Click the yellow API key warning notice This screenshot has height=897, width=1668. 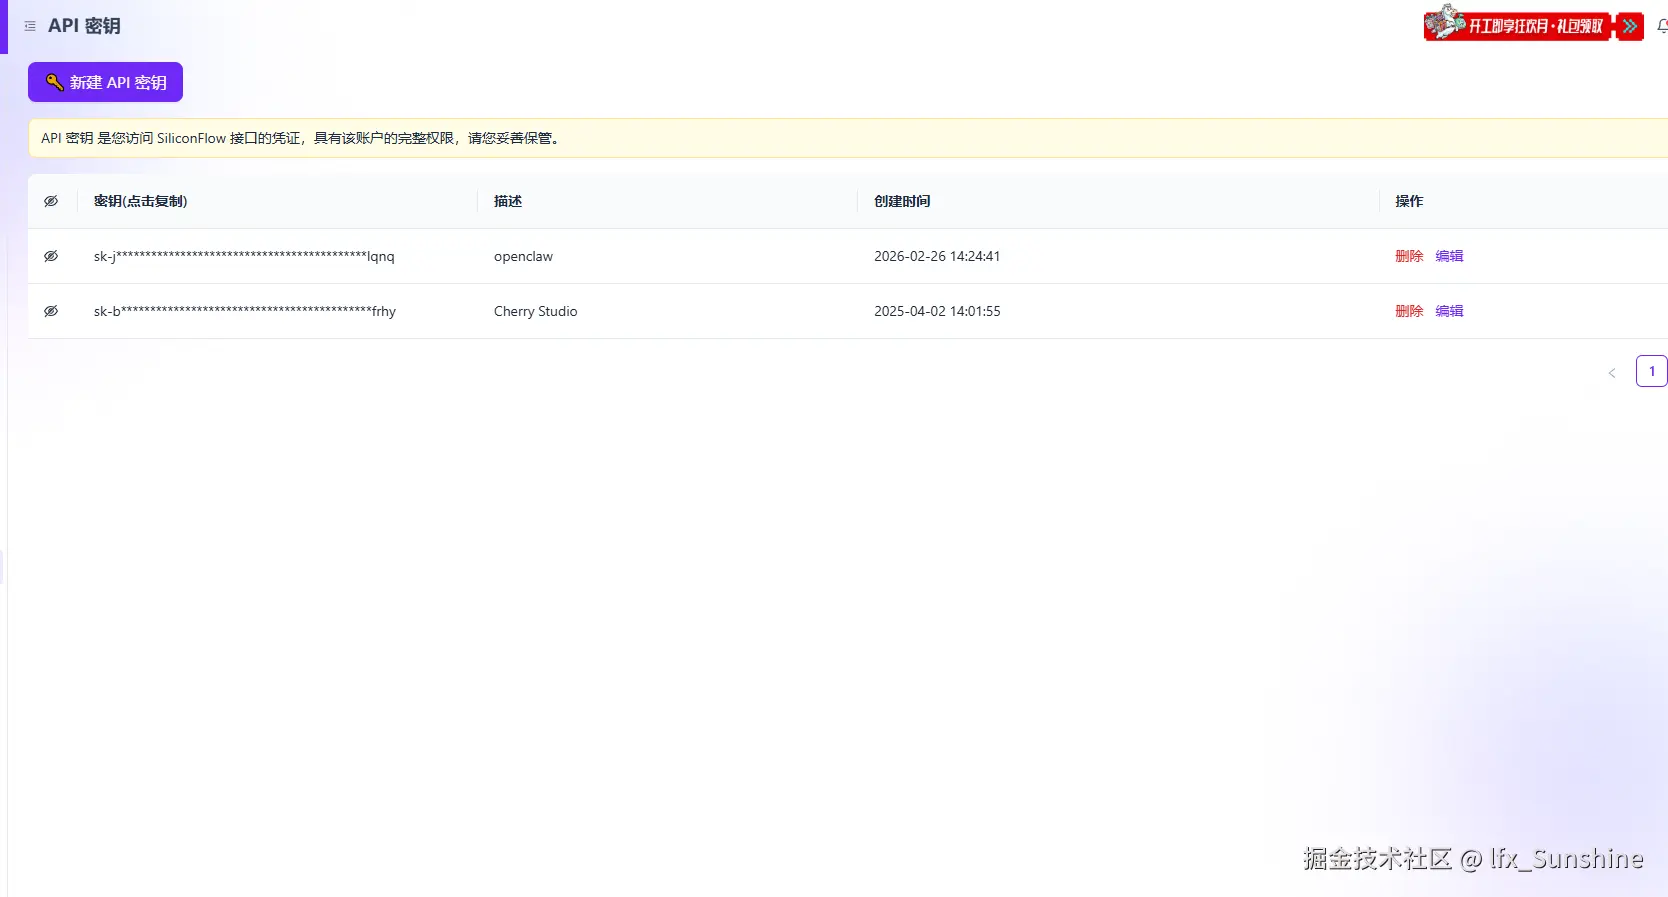click(x=848, y=138)
